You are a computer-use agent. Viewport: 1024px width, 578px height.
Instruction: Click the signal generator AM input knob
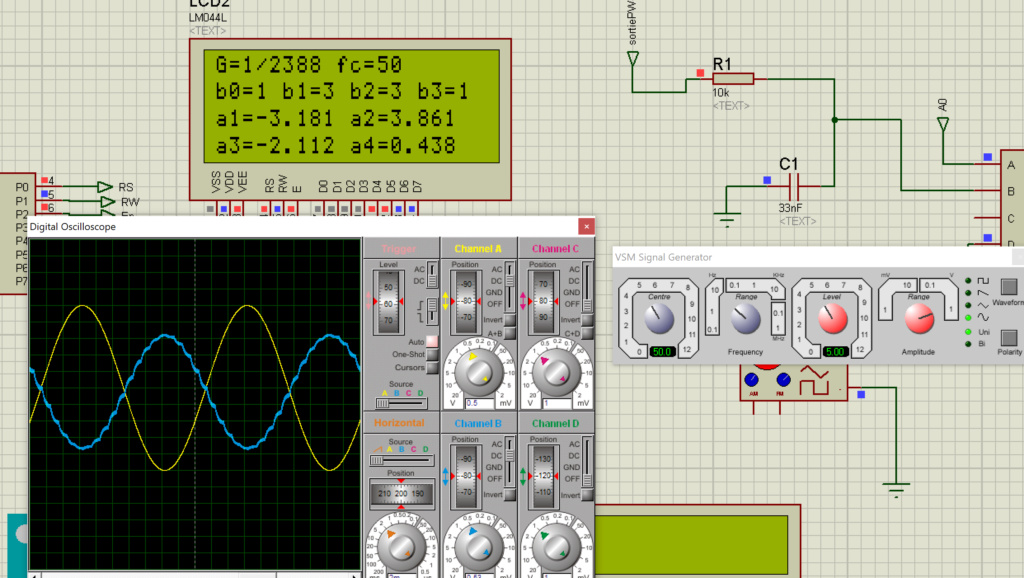coord(752,379)
